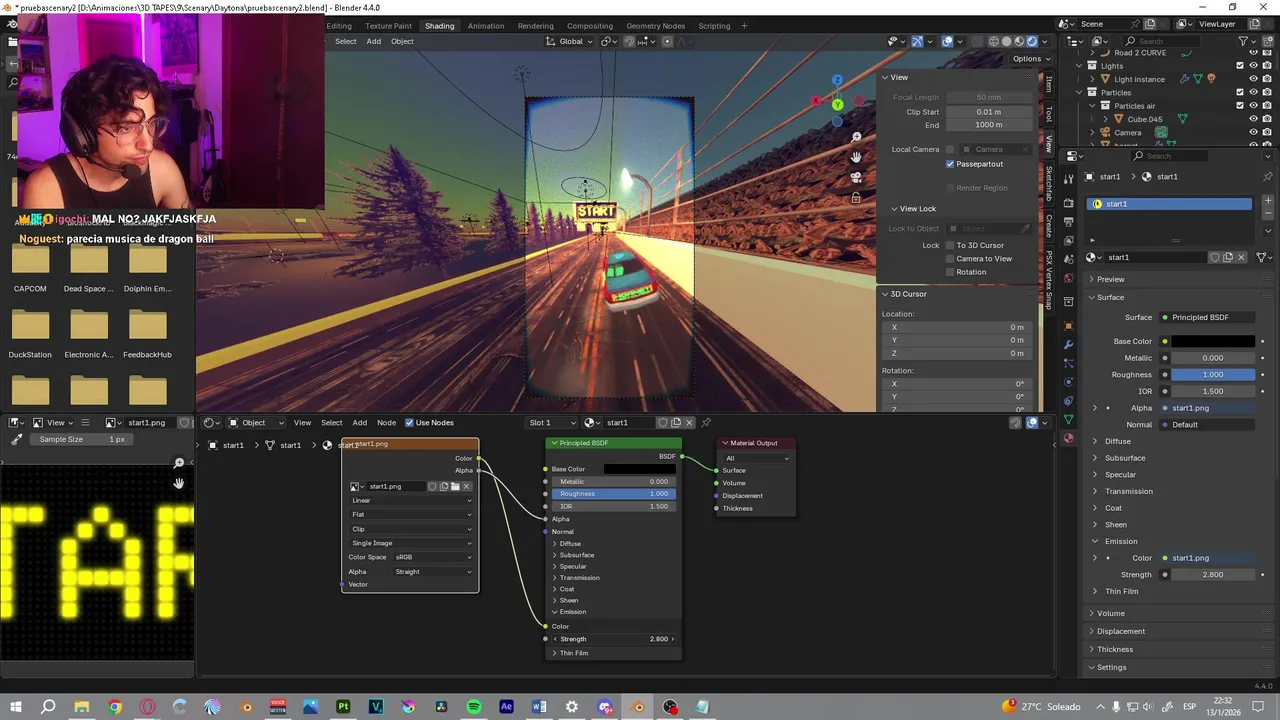Click Spotify icon in Windows taskbar
This screenshot has height=720, width=1280.
[474, 707]
